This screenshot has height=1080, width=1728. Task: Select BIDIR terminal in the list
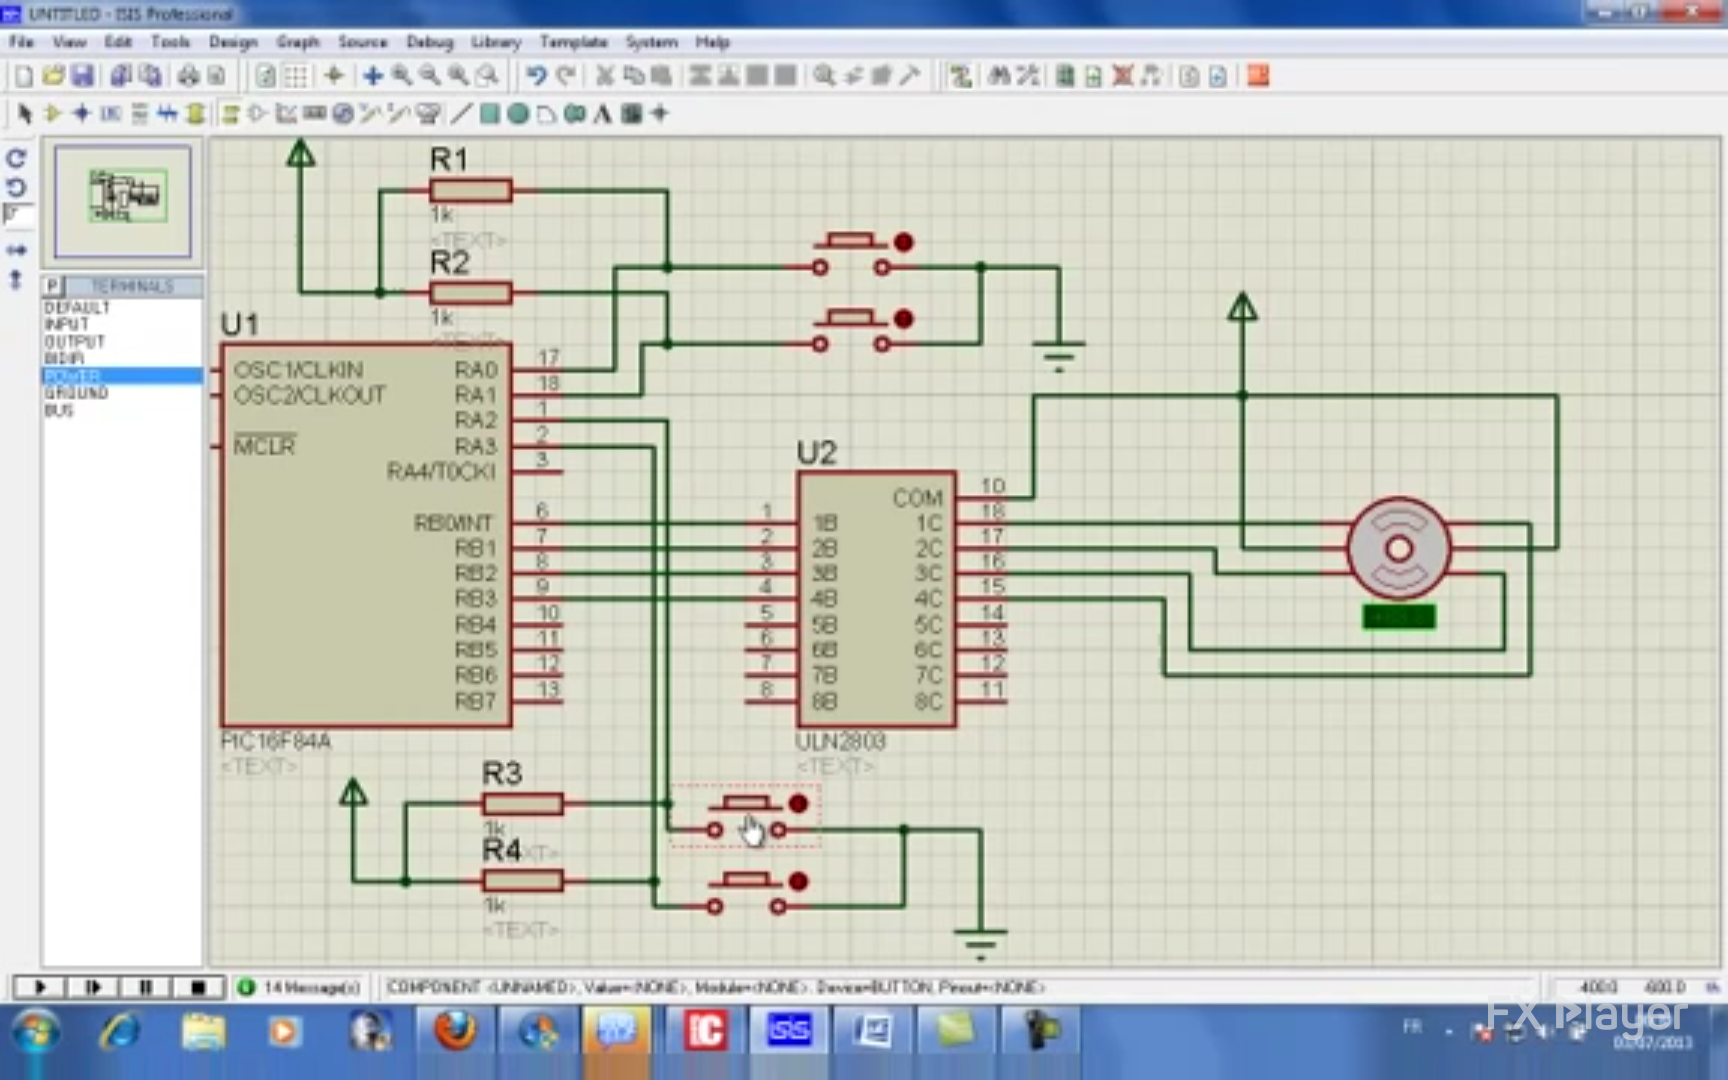tap(122, 359)
